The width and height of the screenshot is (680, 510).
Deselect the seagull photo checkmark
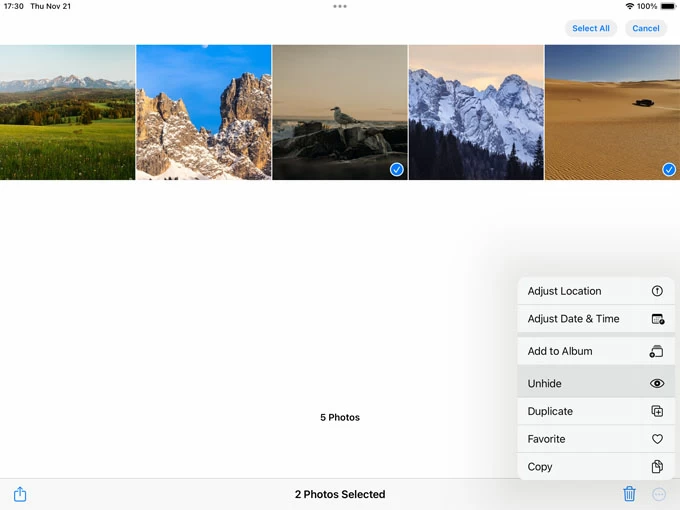(x=397, y=170)
